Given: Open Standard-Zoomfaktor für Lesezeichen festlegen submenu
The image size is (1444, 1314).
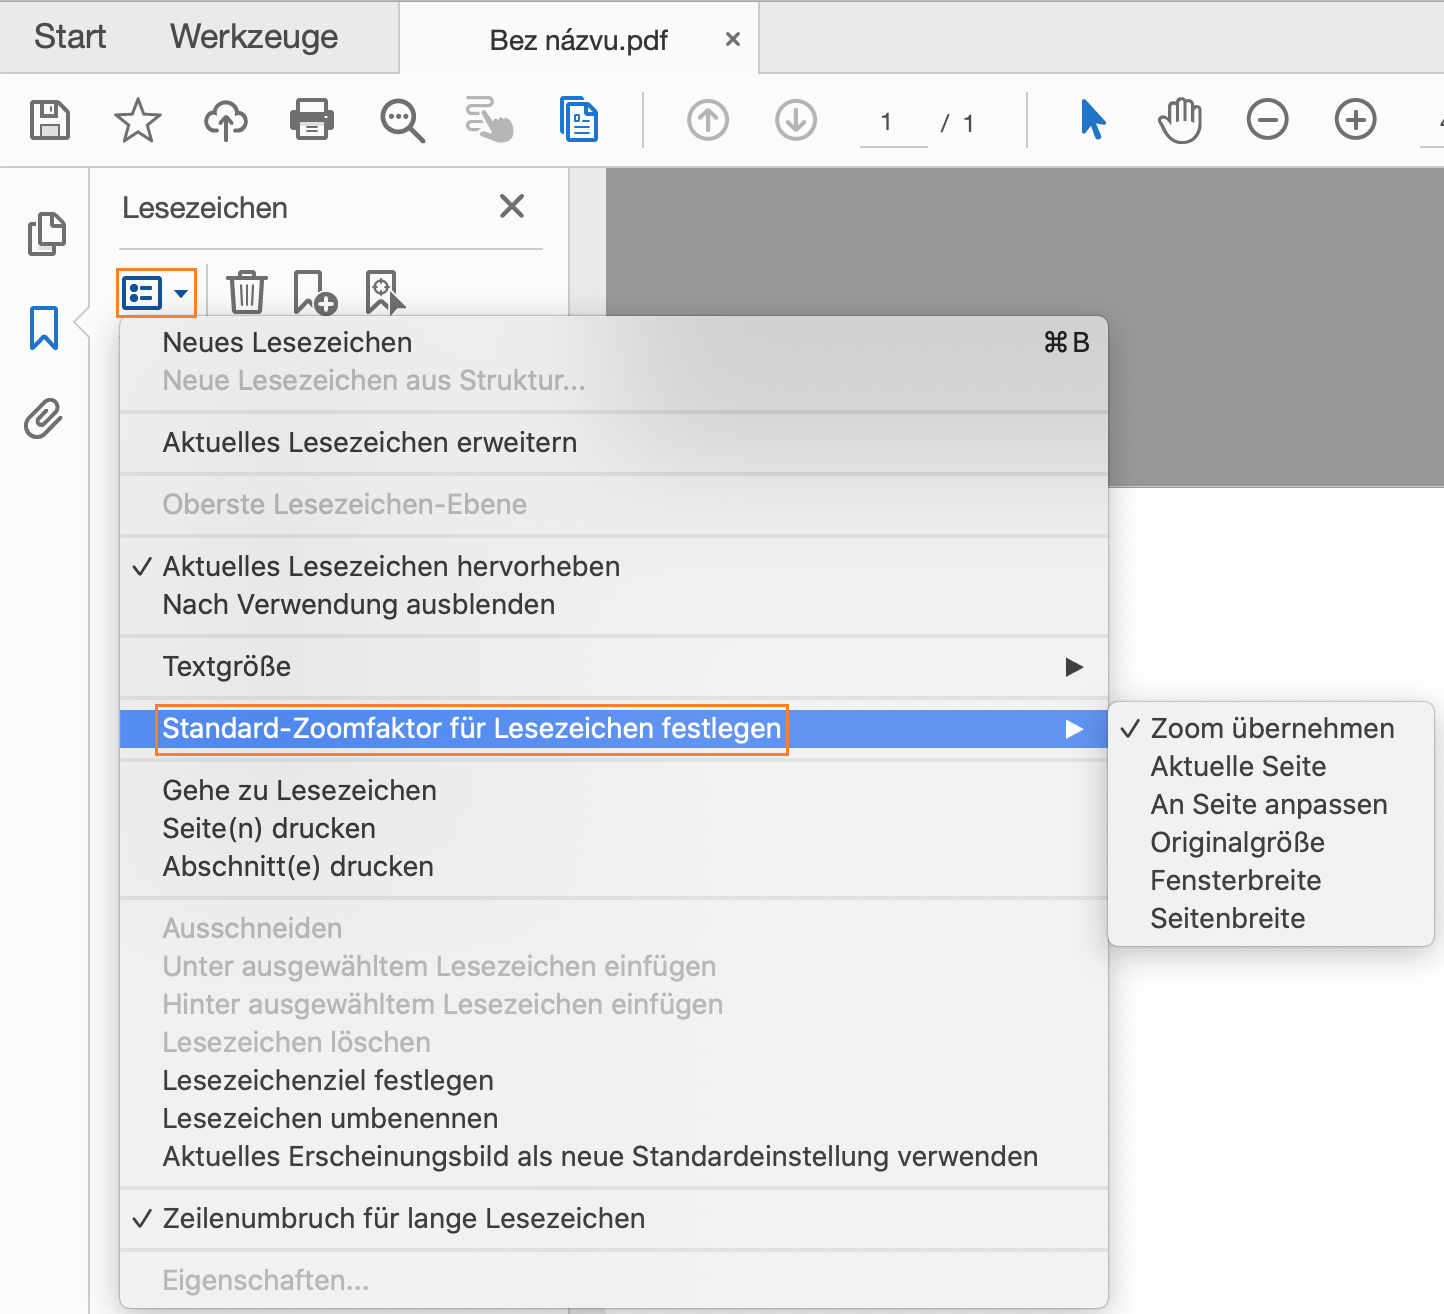Looking at the screenshot, I should (x=614, y=728).
